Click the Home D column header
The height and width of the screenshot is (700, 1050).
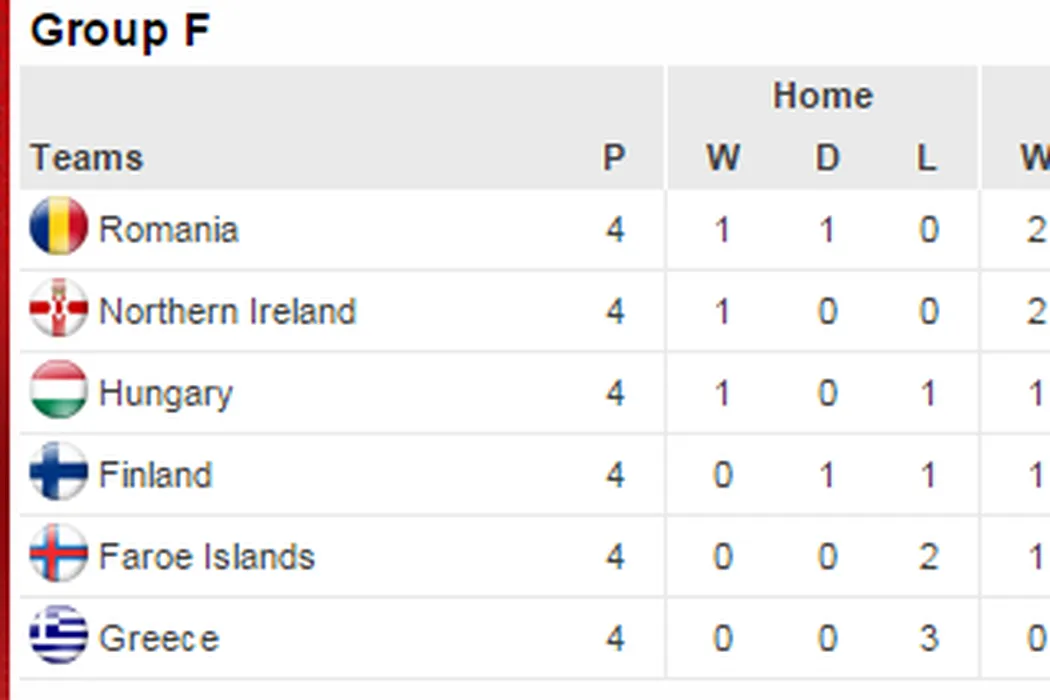(x=827, y=158)
